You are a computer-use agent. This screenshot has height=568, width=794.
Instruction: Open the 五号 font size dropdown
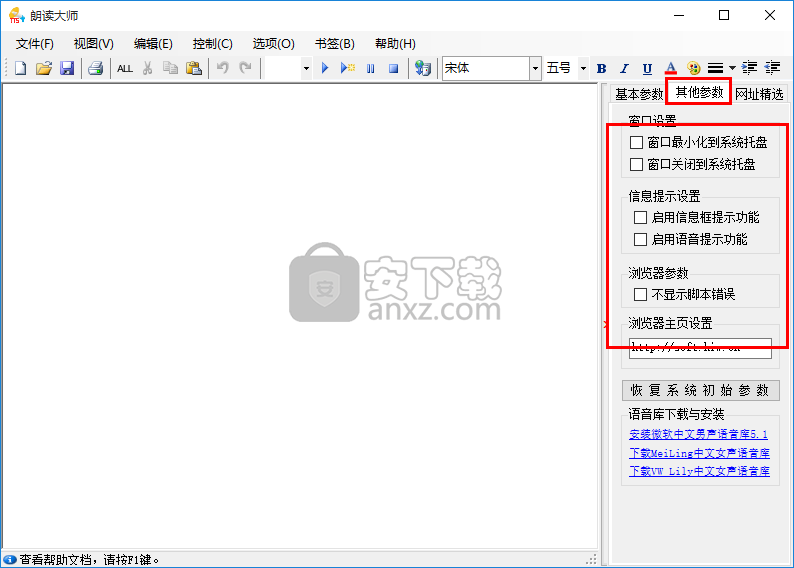point(583,68)
